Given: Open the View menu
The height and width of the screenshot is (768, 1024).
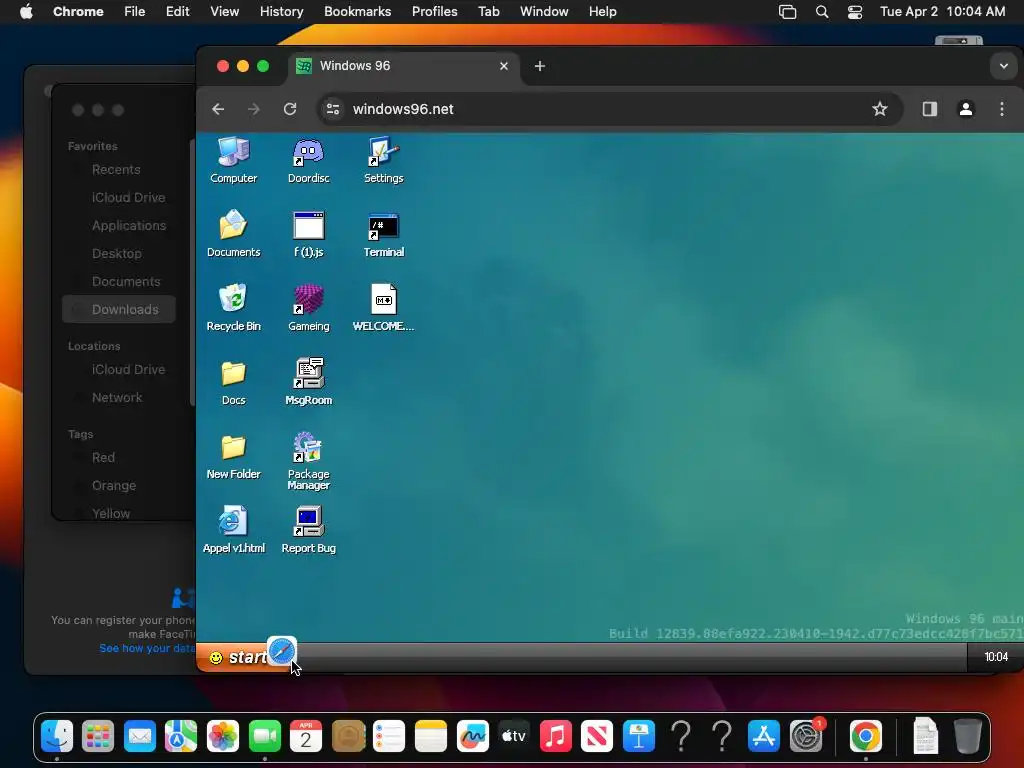Looking at the screenshot, I should (x=224, y=12).
